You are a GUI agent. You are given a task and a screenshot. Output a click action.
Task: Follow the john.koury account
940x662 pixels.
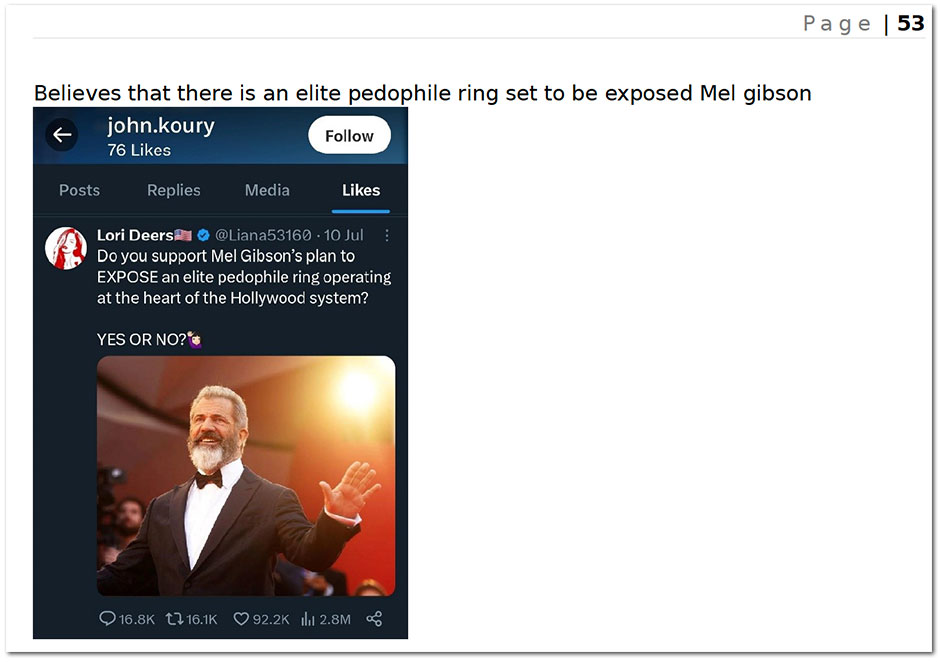349,136
